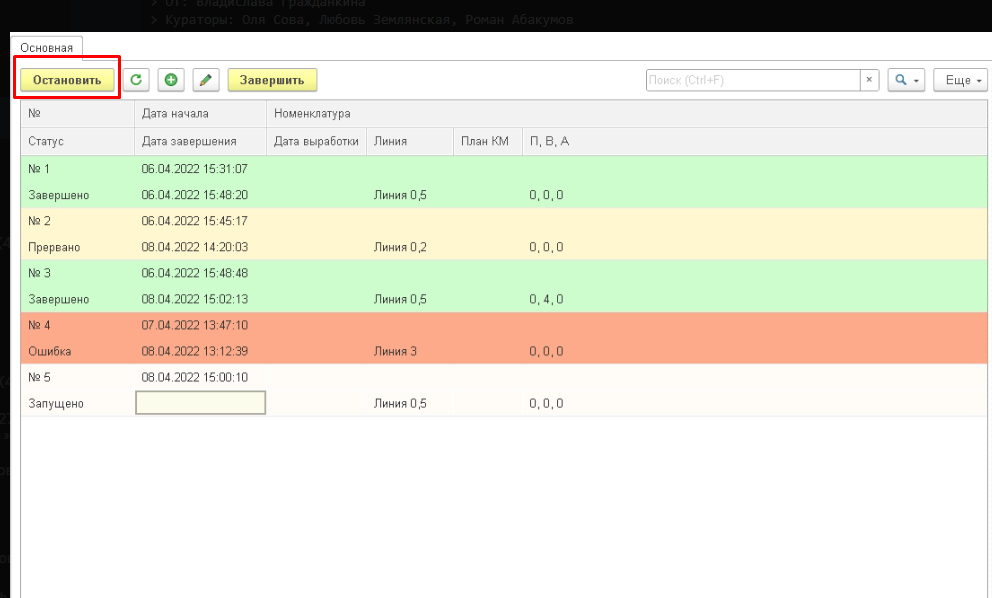
Task: Click the empty completion date cell of № 5
Action: [200, 403]
